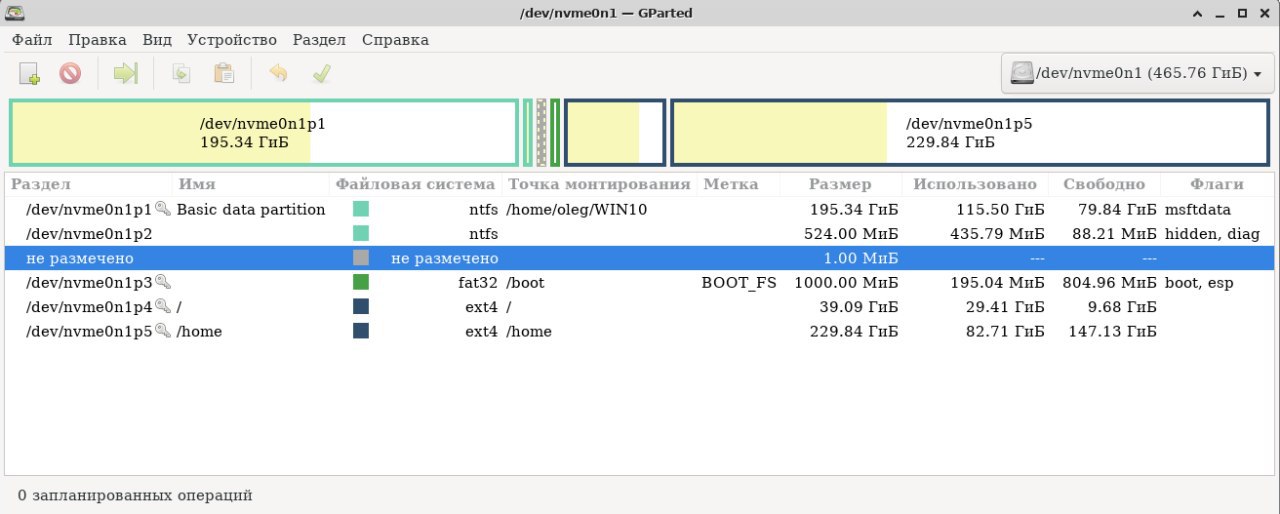The width and height of the screenshot is (1280, 514).
Task: Click the GParted app icon in title bar
Action: point(14,13)
